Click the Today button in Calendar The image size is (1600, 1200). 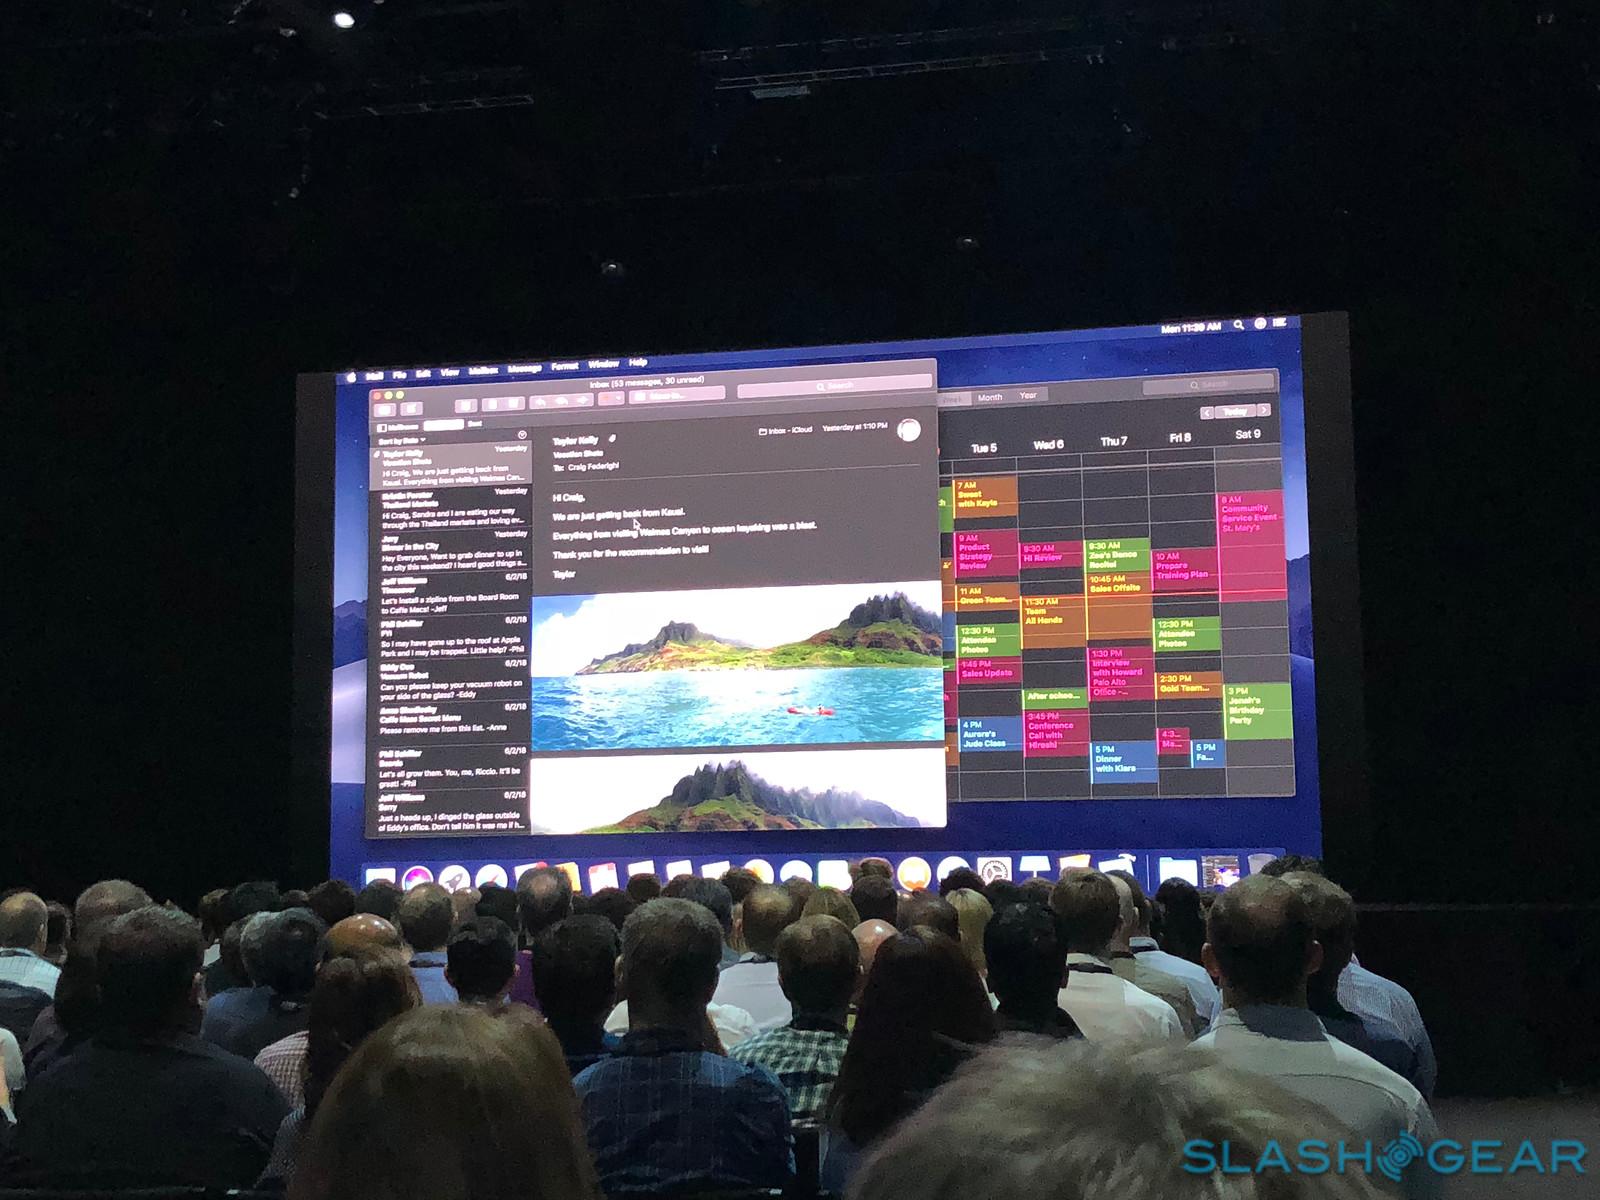1236,412
